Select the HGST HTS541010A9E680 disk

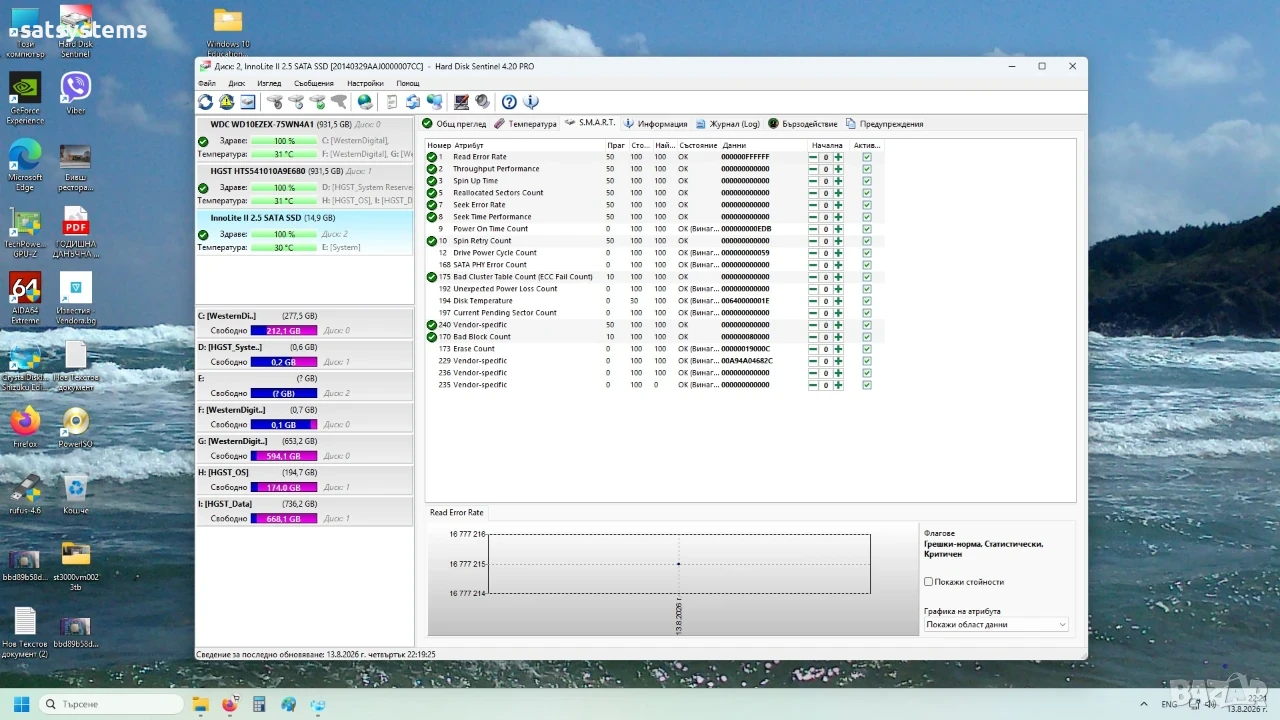(x=304, y=186)
